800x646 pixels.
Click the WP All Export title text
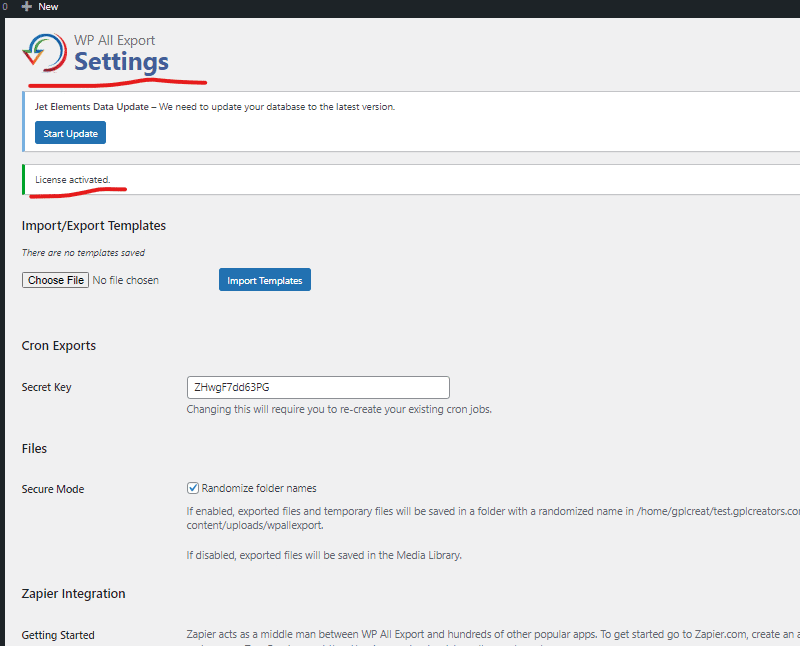(114, 40)
